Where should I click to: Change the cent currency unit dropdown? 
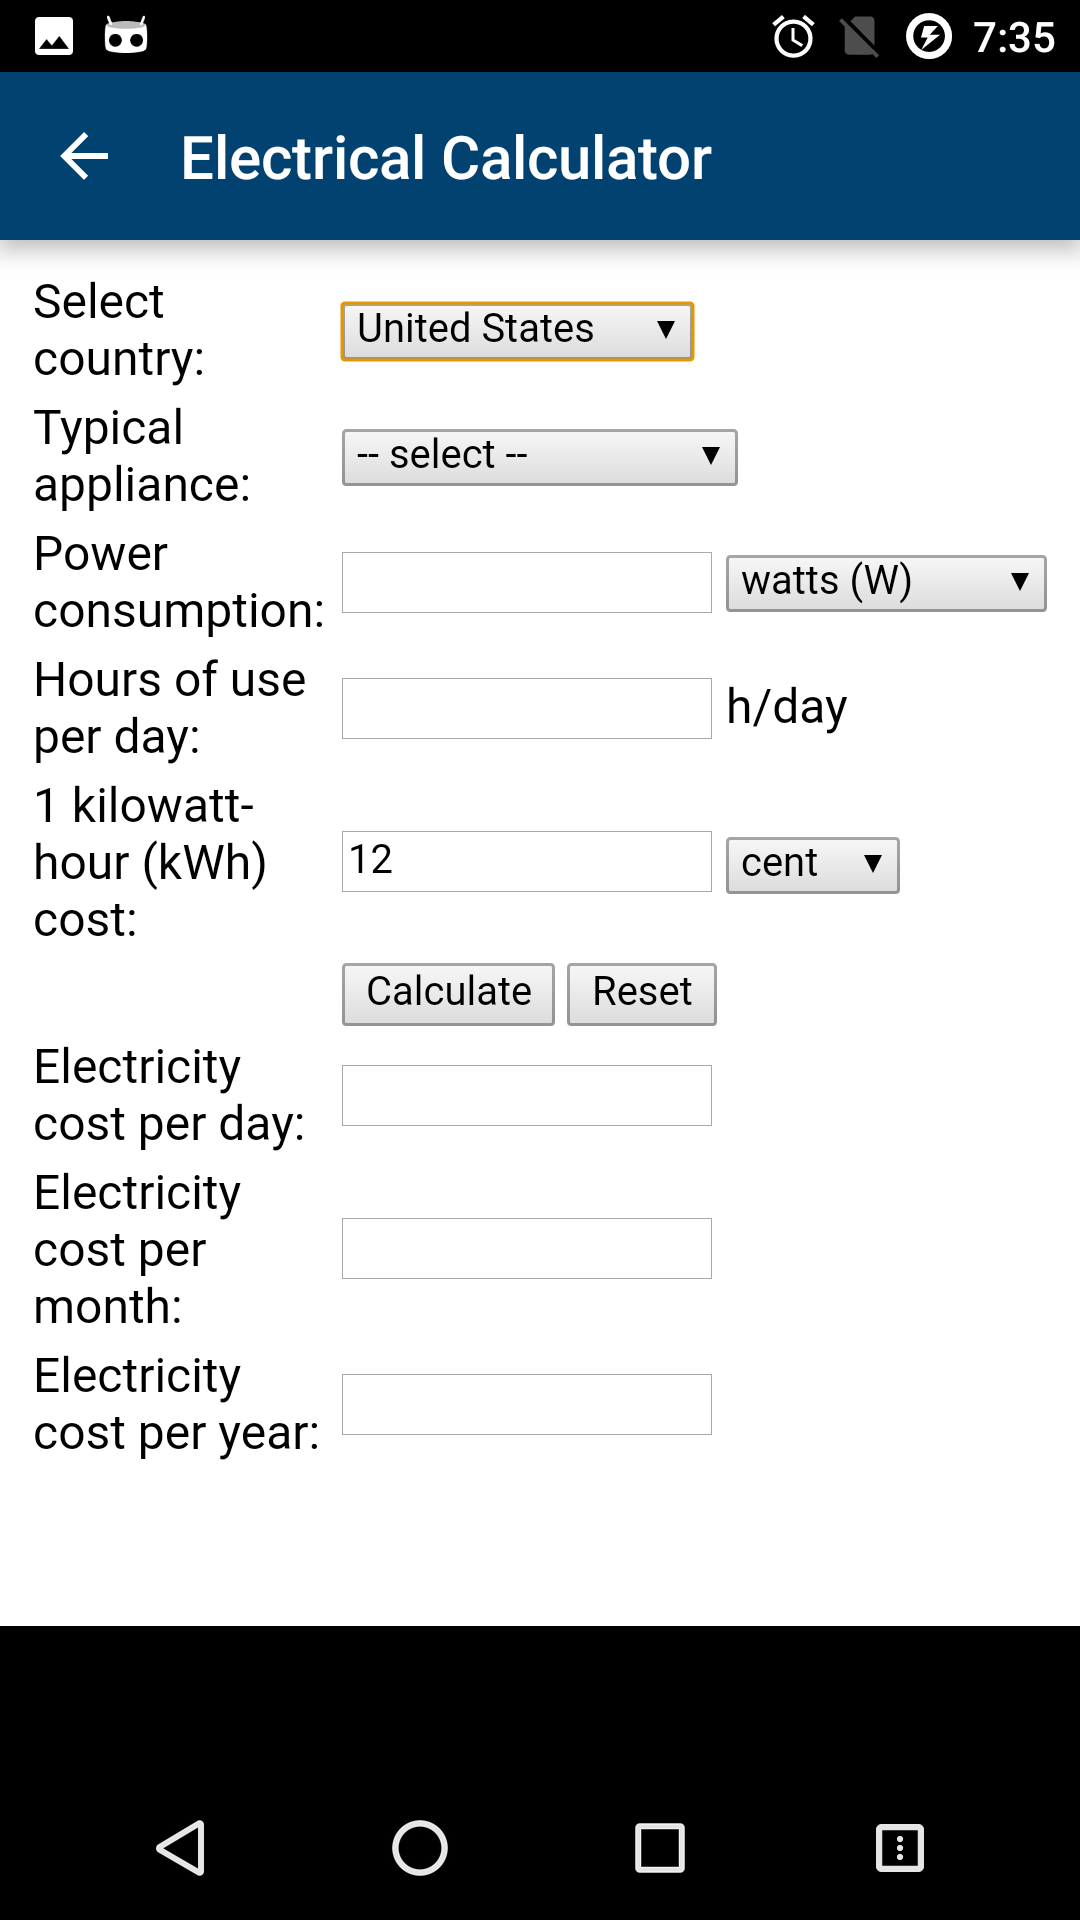812,865
